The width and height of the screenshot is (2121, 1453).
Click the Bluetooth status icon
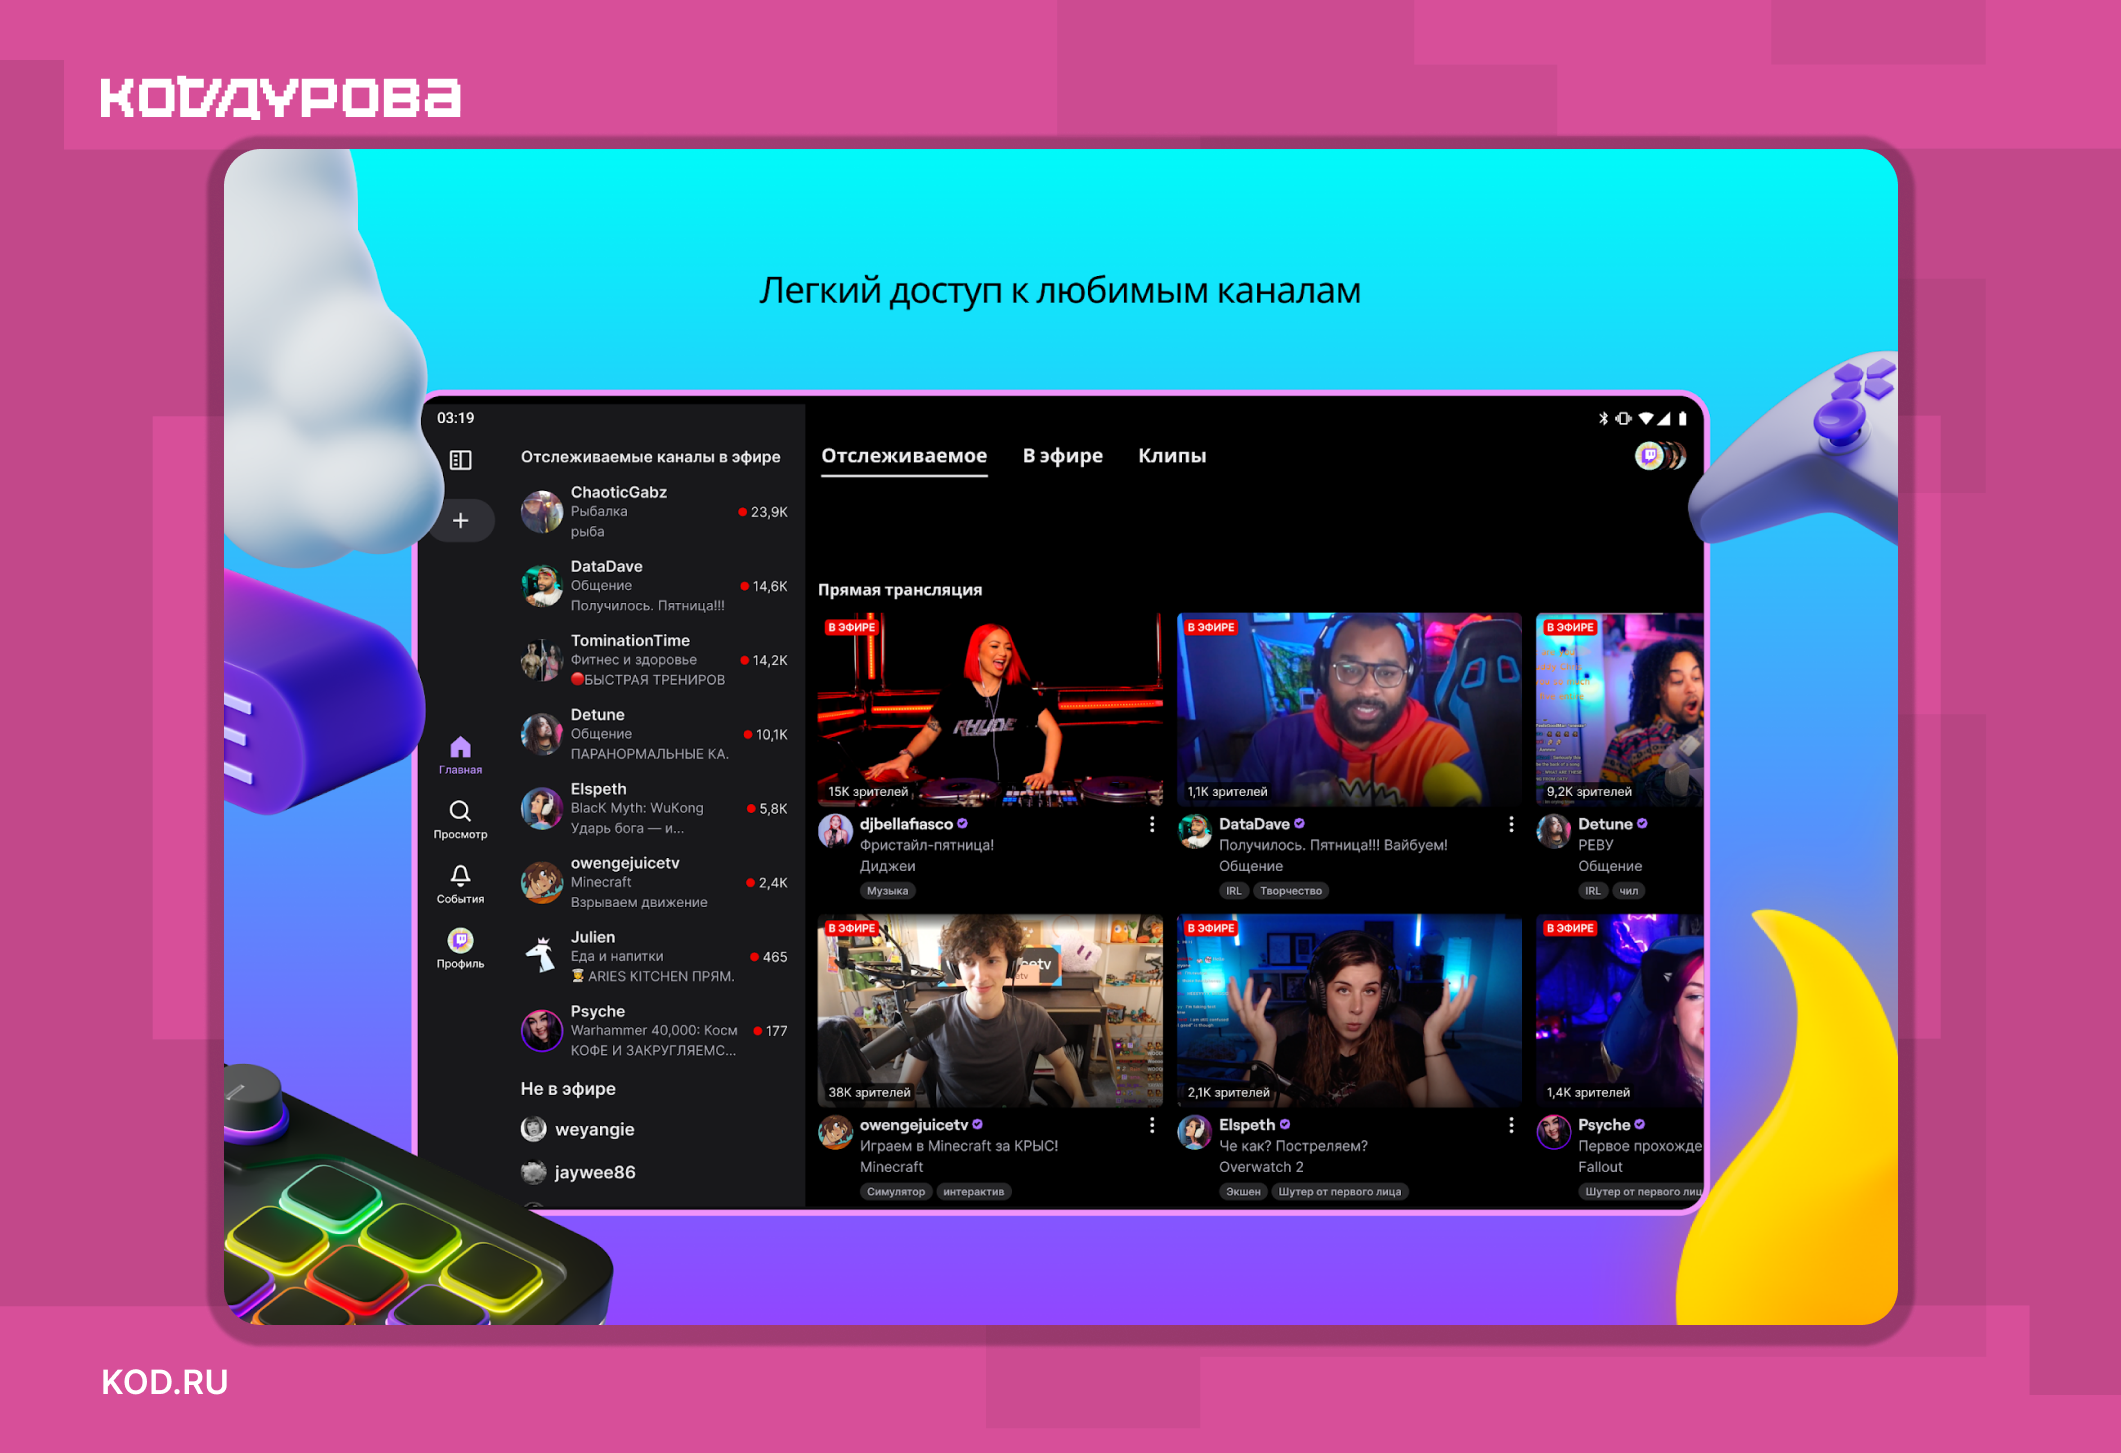point(1603,418)
